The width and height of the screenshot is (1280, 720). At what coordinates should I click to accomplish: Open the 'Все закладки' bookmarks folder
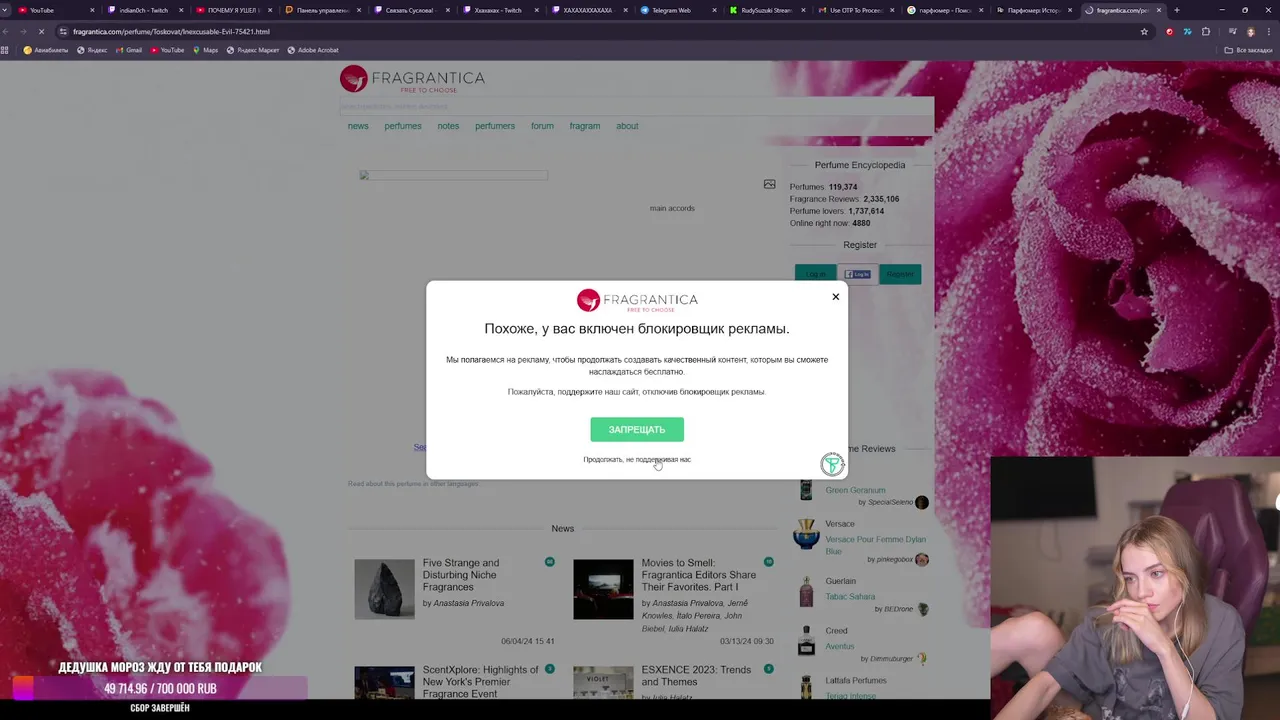pos(1249,50)
